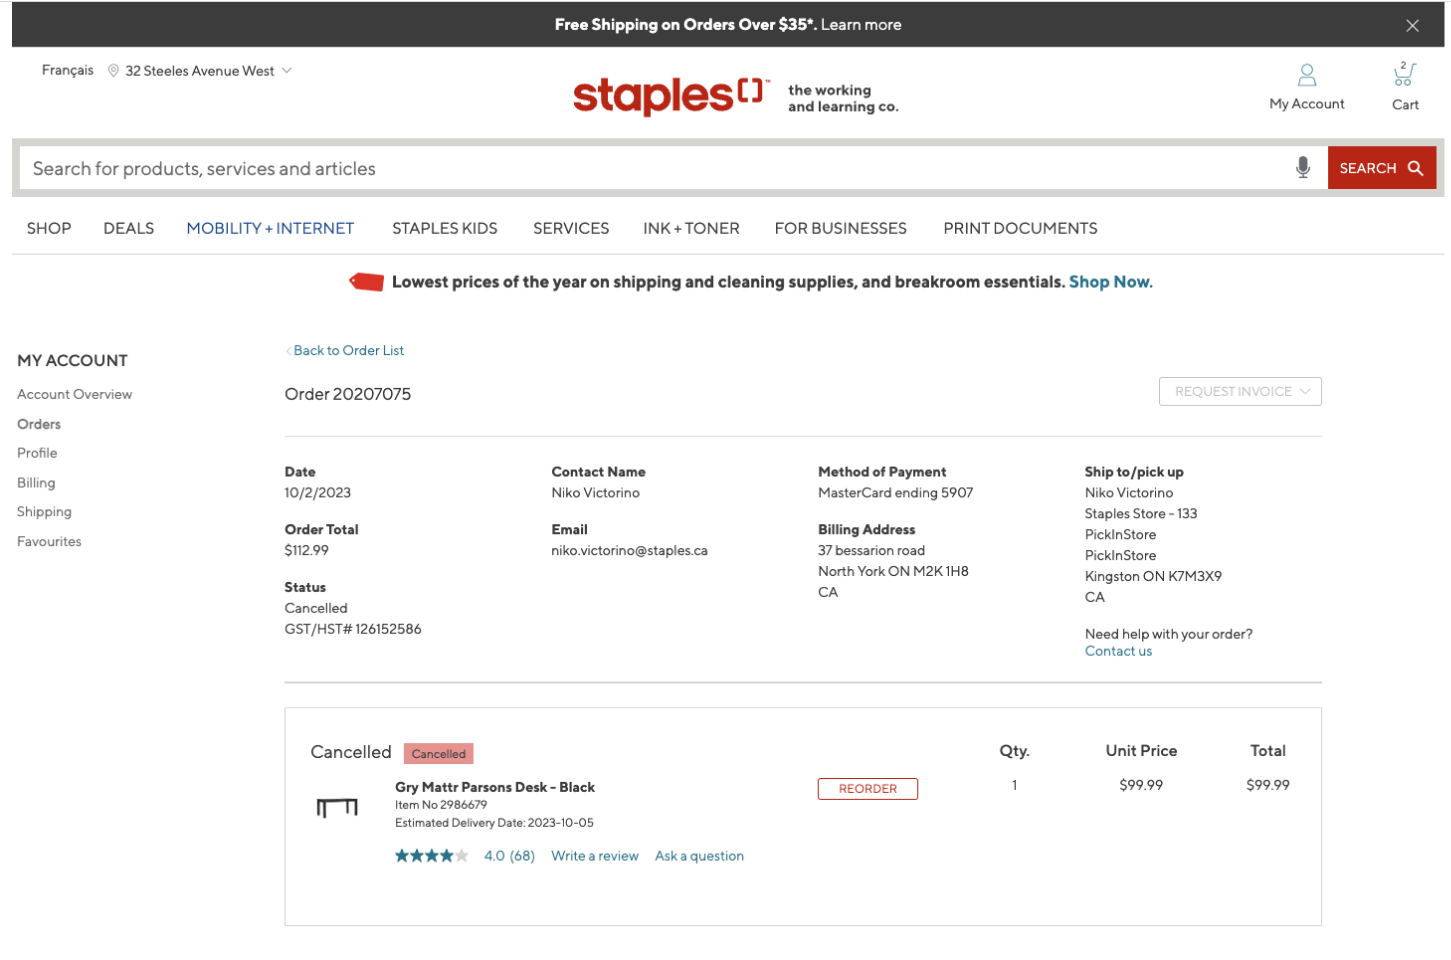Click the email niko.victorino@staples.ca
1451x960 pixels.
(x=629, y=551)
